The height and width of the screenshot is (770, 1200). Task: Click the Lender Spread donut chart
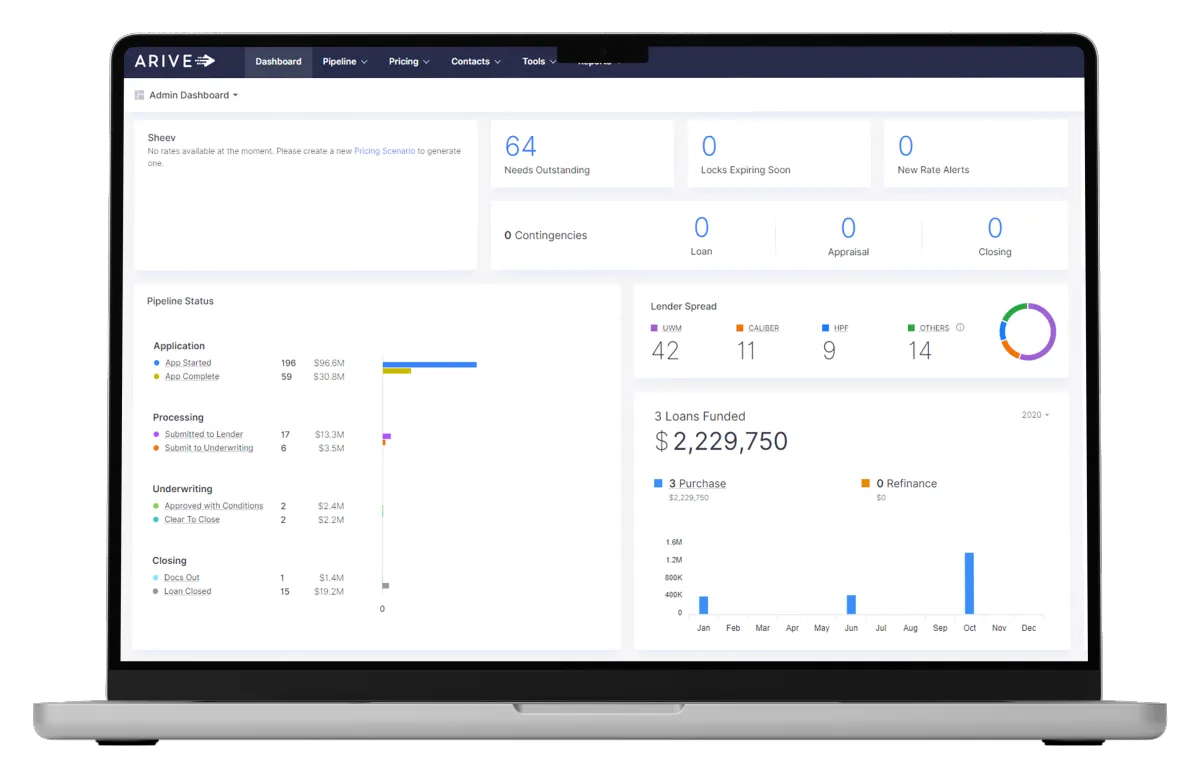(1028, 331)
